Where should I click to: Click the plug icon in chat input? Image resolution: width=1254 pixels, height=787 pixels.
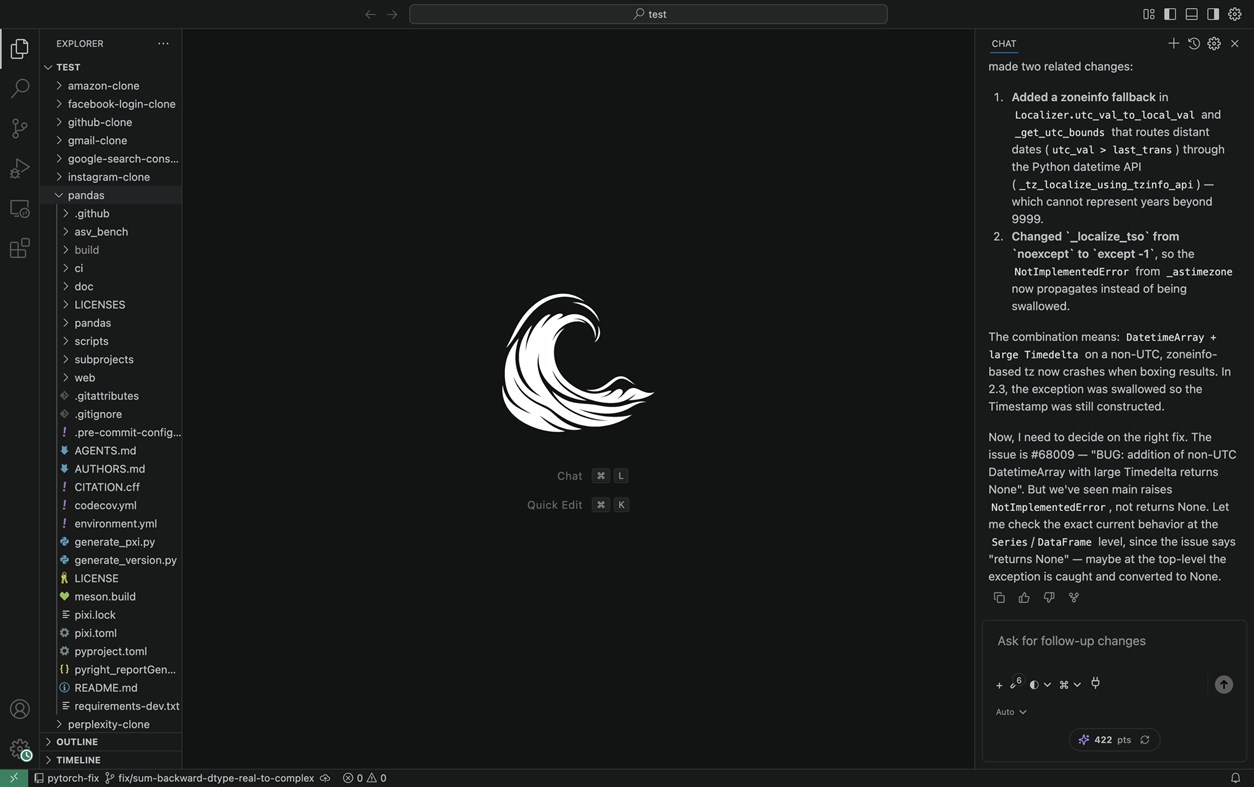pos(1095,684)
